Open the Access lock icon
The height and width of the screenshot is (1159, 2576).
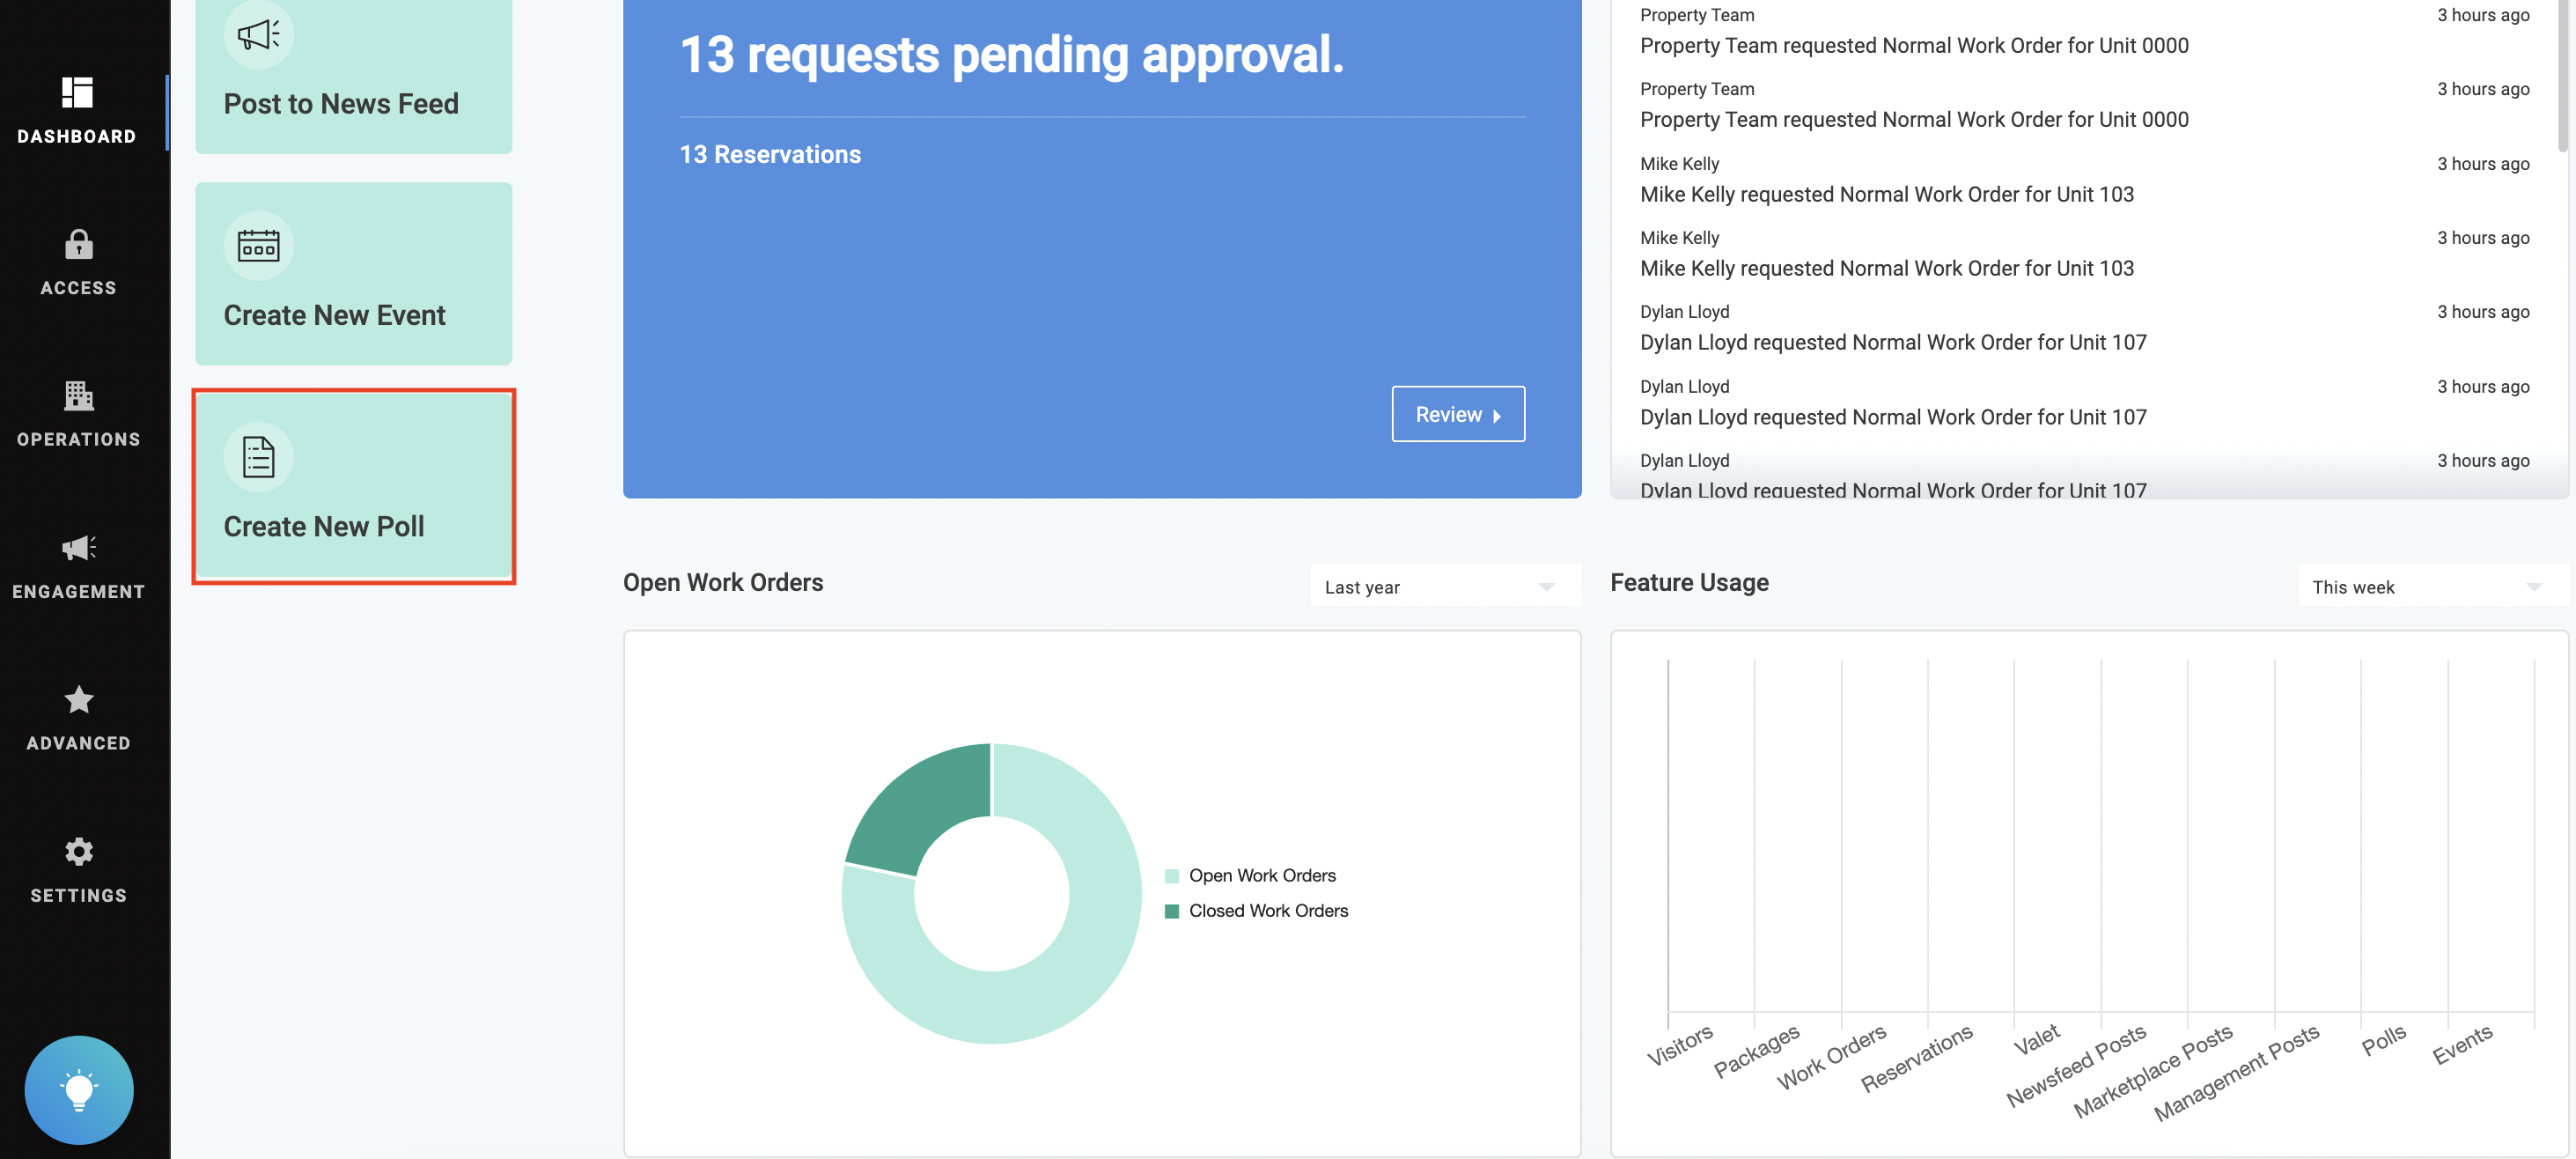(78, 245)
